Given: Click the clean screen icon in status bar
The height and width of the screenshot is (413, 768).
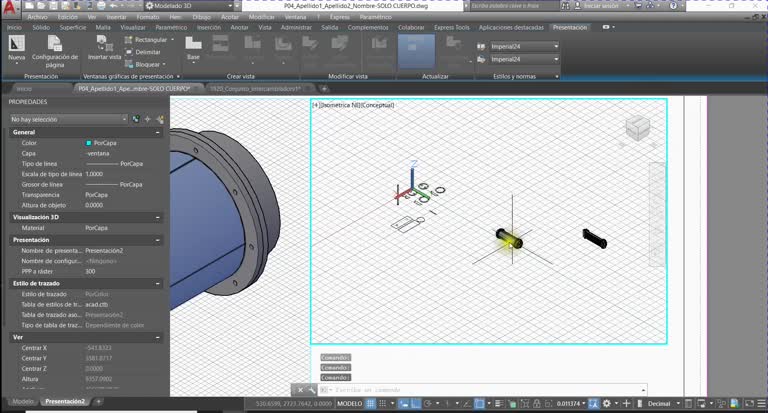Looking at the screenshot, I should pos(749,404).
